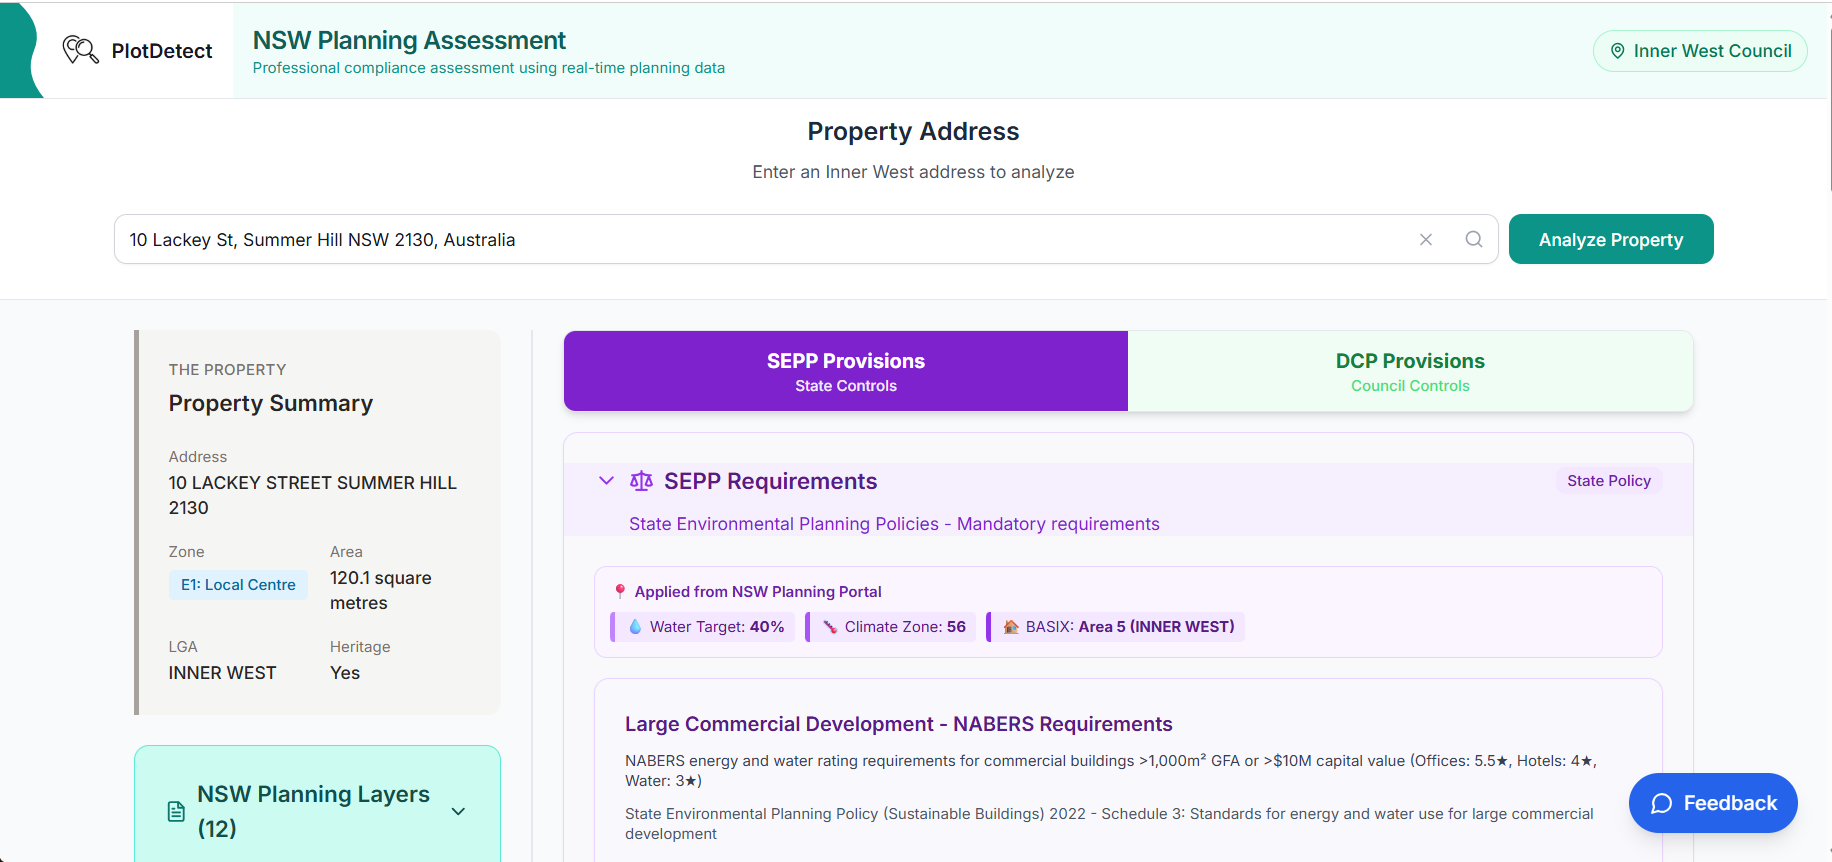This screenshot has height=862, width=1832.
Task: Switch to the DCP Provisions tab
Action: pyautogui.click(x=1409, y=371)
